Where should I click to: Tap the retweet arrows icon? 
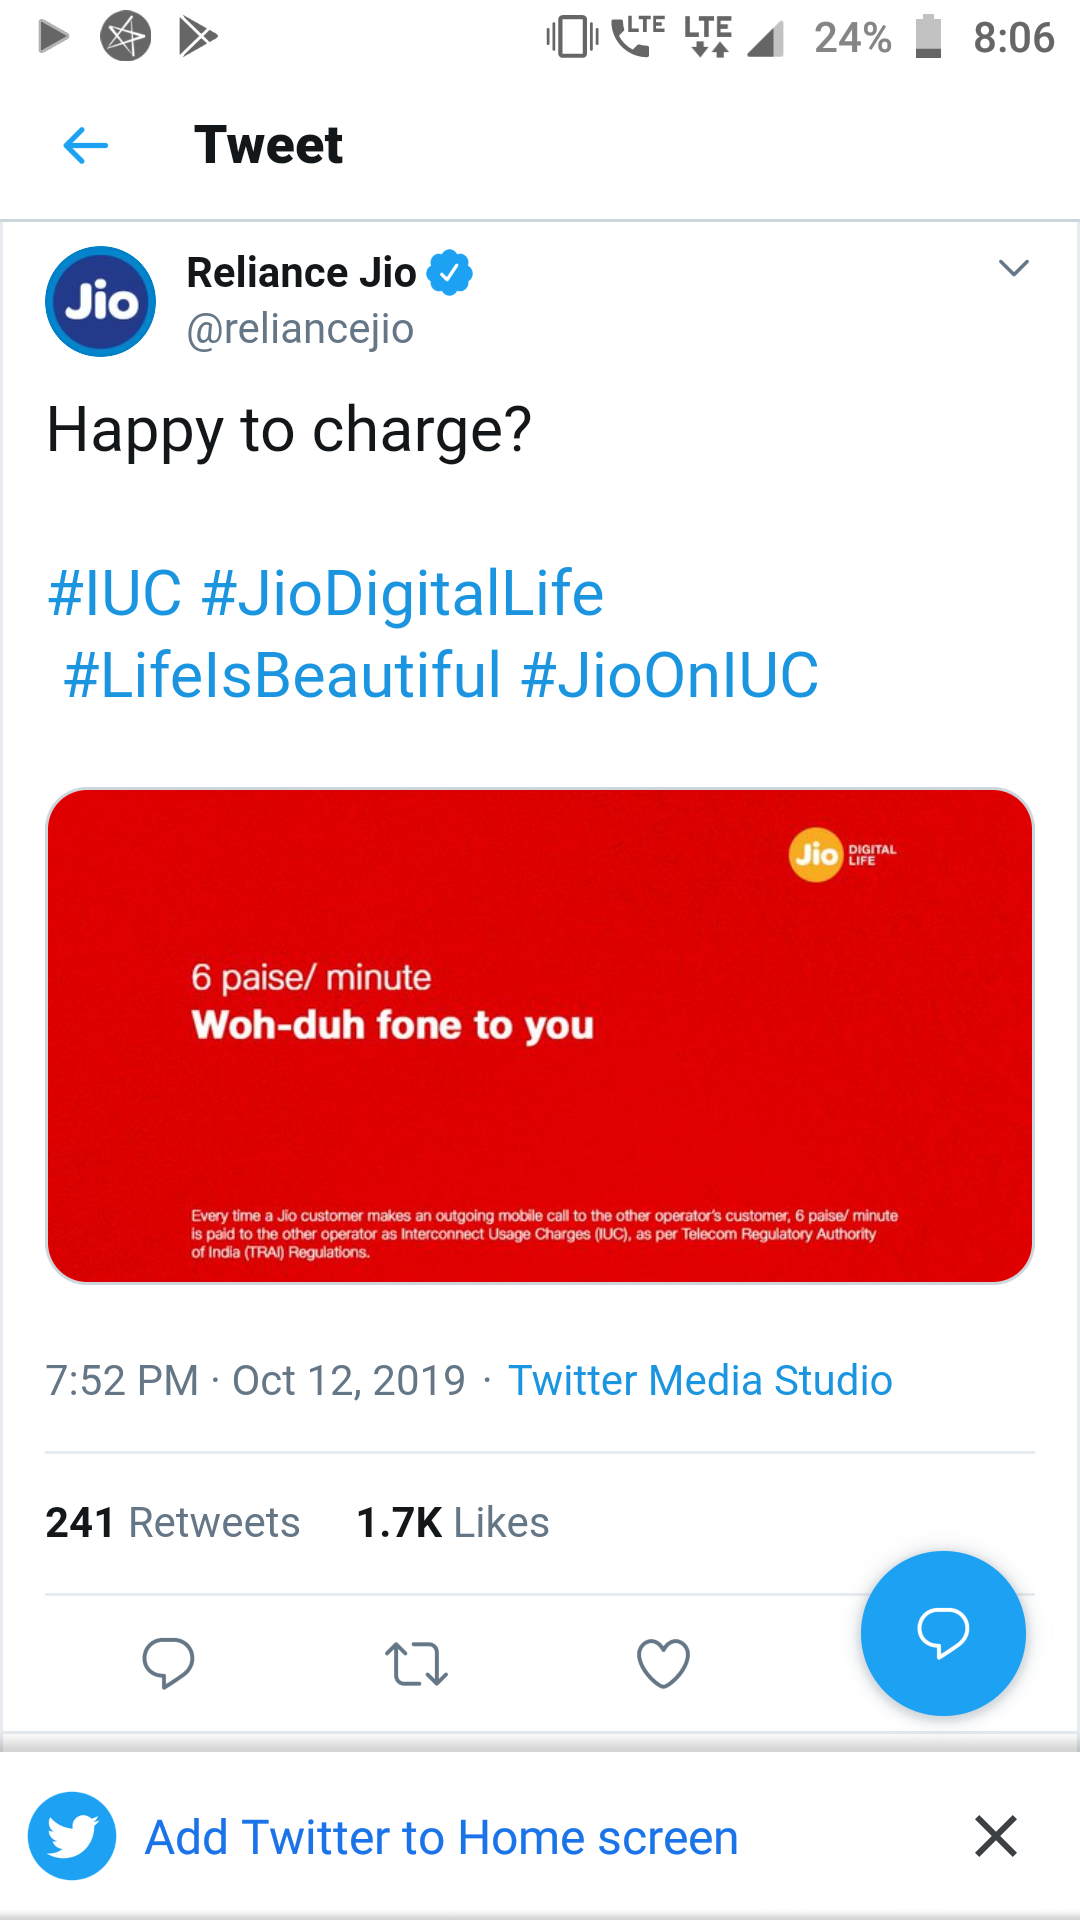tap(416, 1664)
